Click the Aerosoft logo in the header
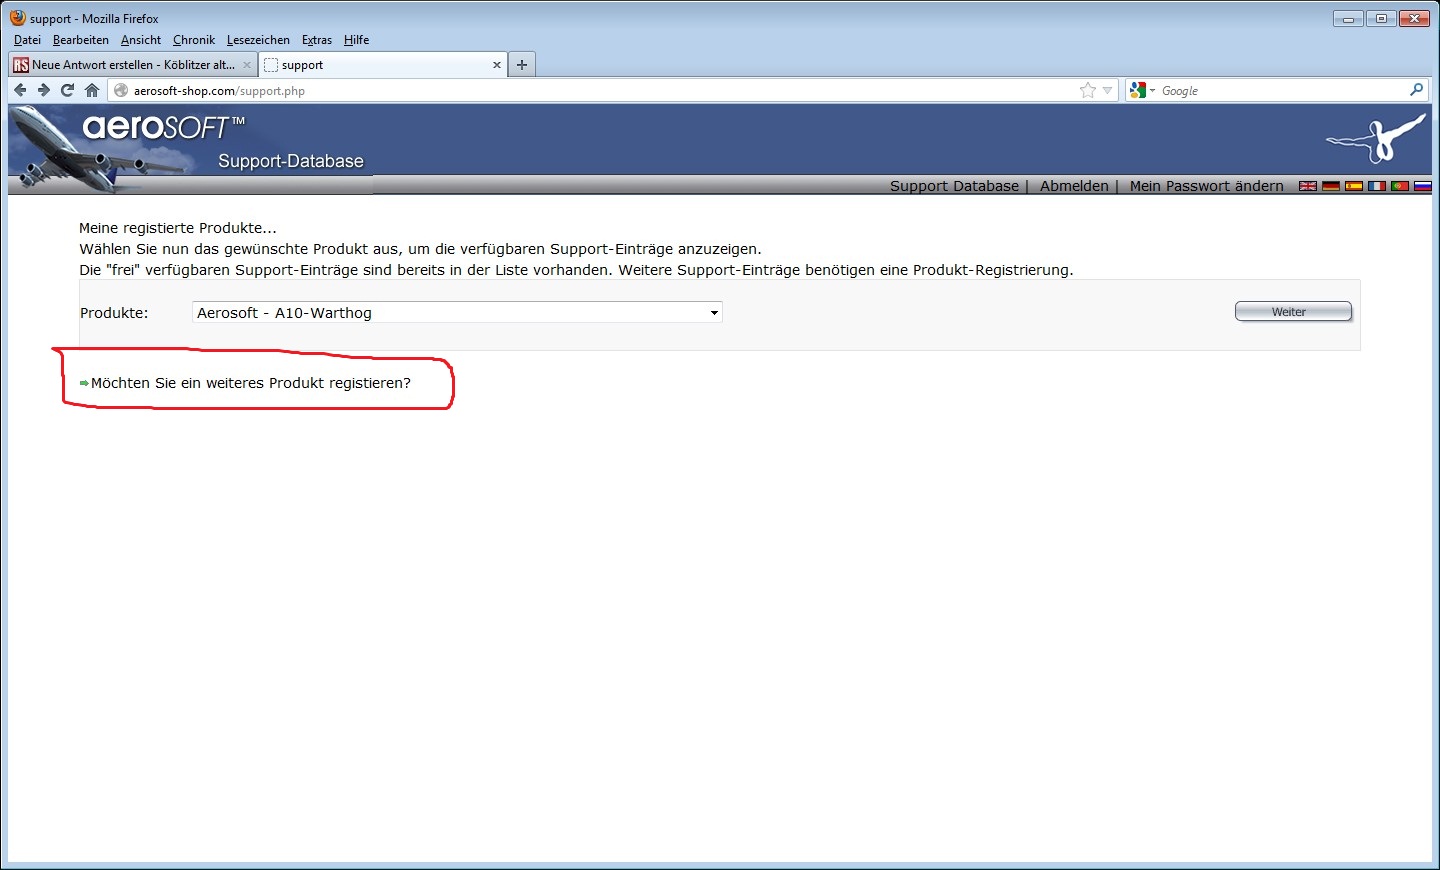This screenshot has width=1440, height=870. point(163,127)
